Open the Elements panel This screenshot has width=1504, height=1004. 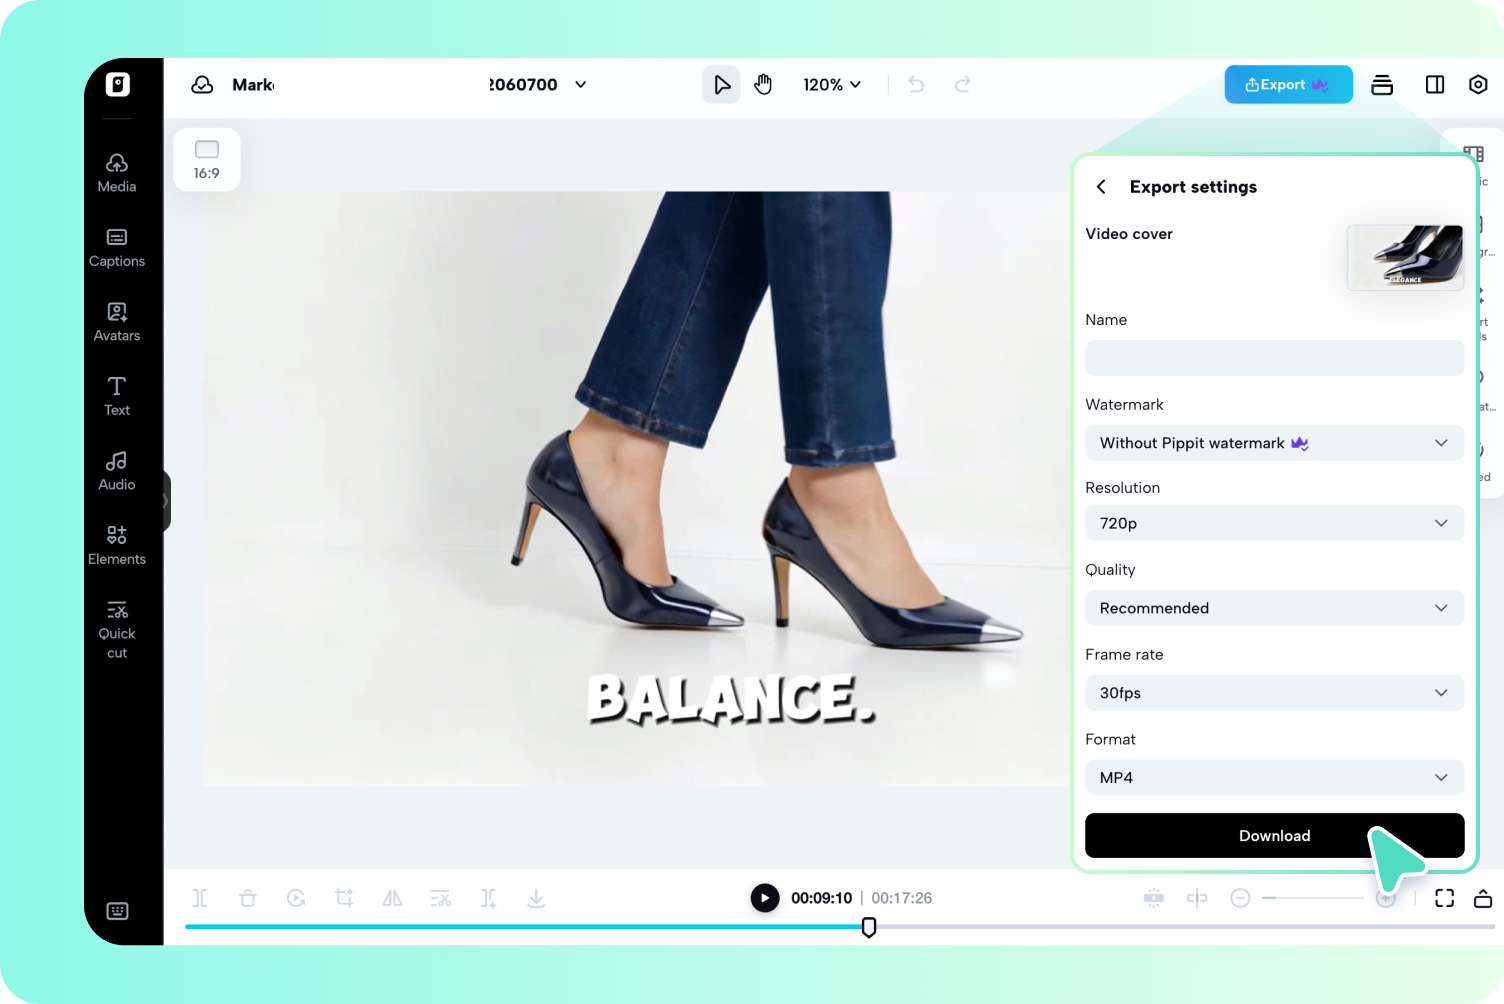pyautogui.click(x=117, y=546)
